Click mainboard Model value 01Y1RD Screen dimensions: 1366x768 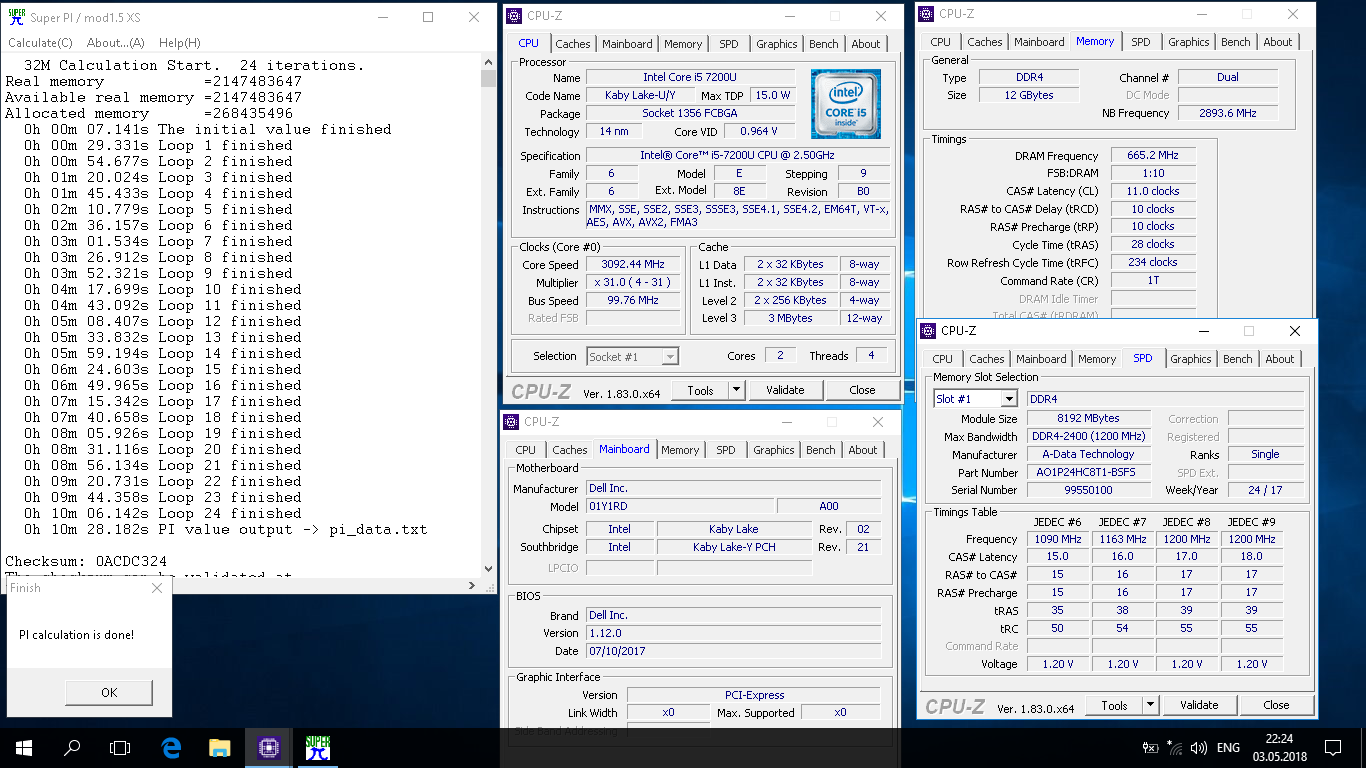click(x=679, y=507)
